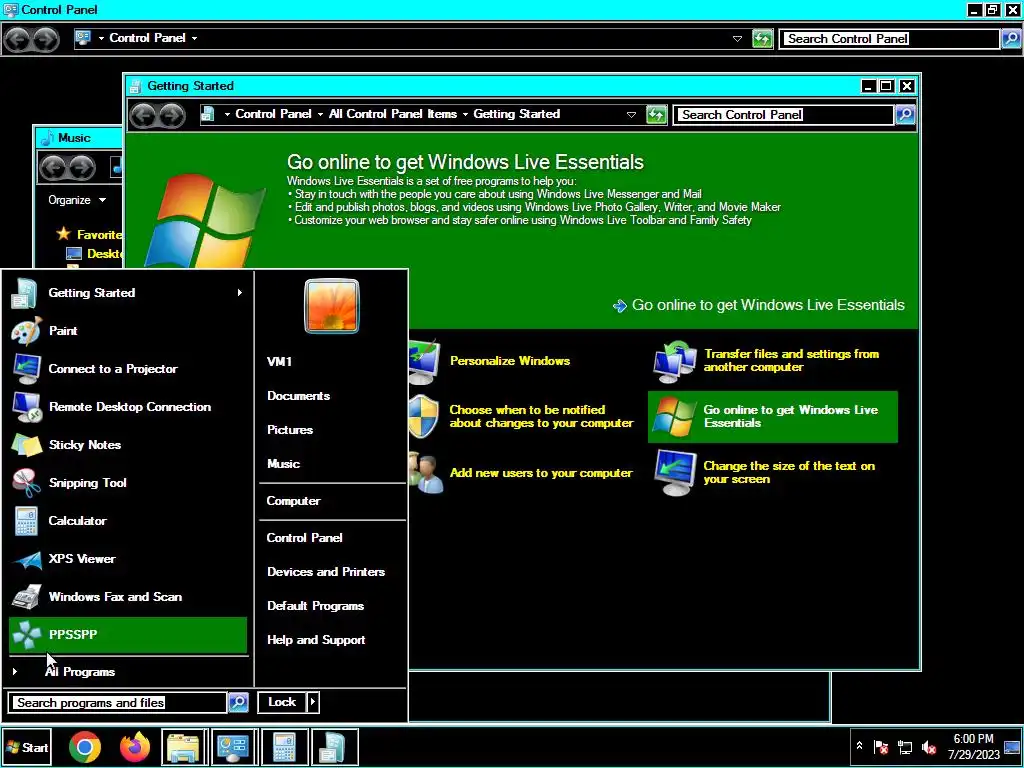Click the calculator taskbar button
Image resolution: width=1024 pixels, height=768 pixels.
coord(284,747)
